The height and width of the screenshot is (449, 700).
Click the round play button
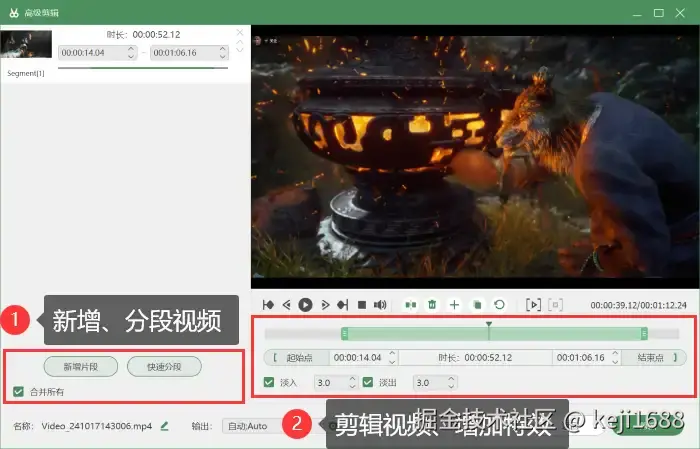(x=305, y=305)
